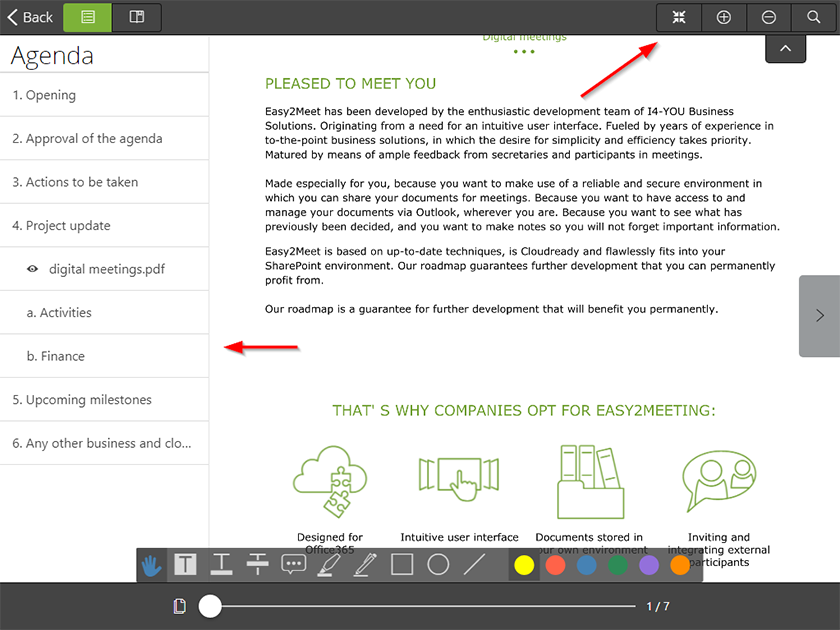Select the line drawing tool
840x630 pixels.
[x=474, y=565]
